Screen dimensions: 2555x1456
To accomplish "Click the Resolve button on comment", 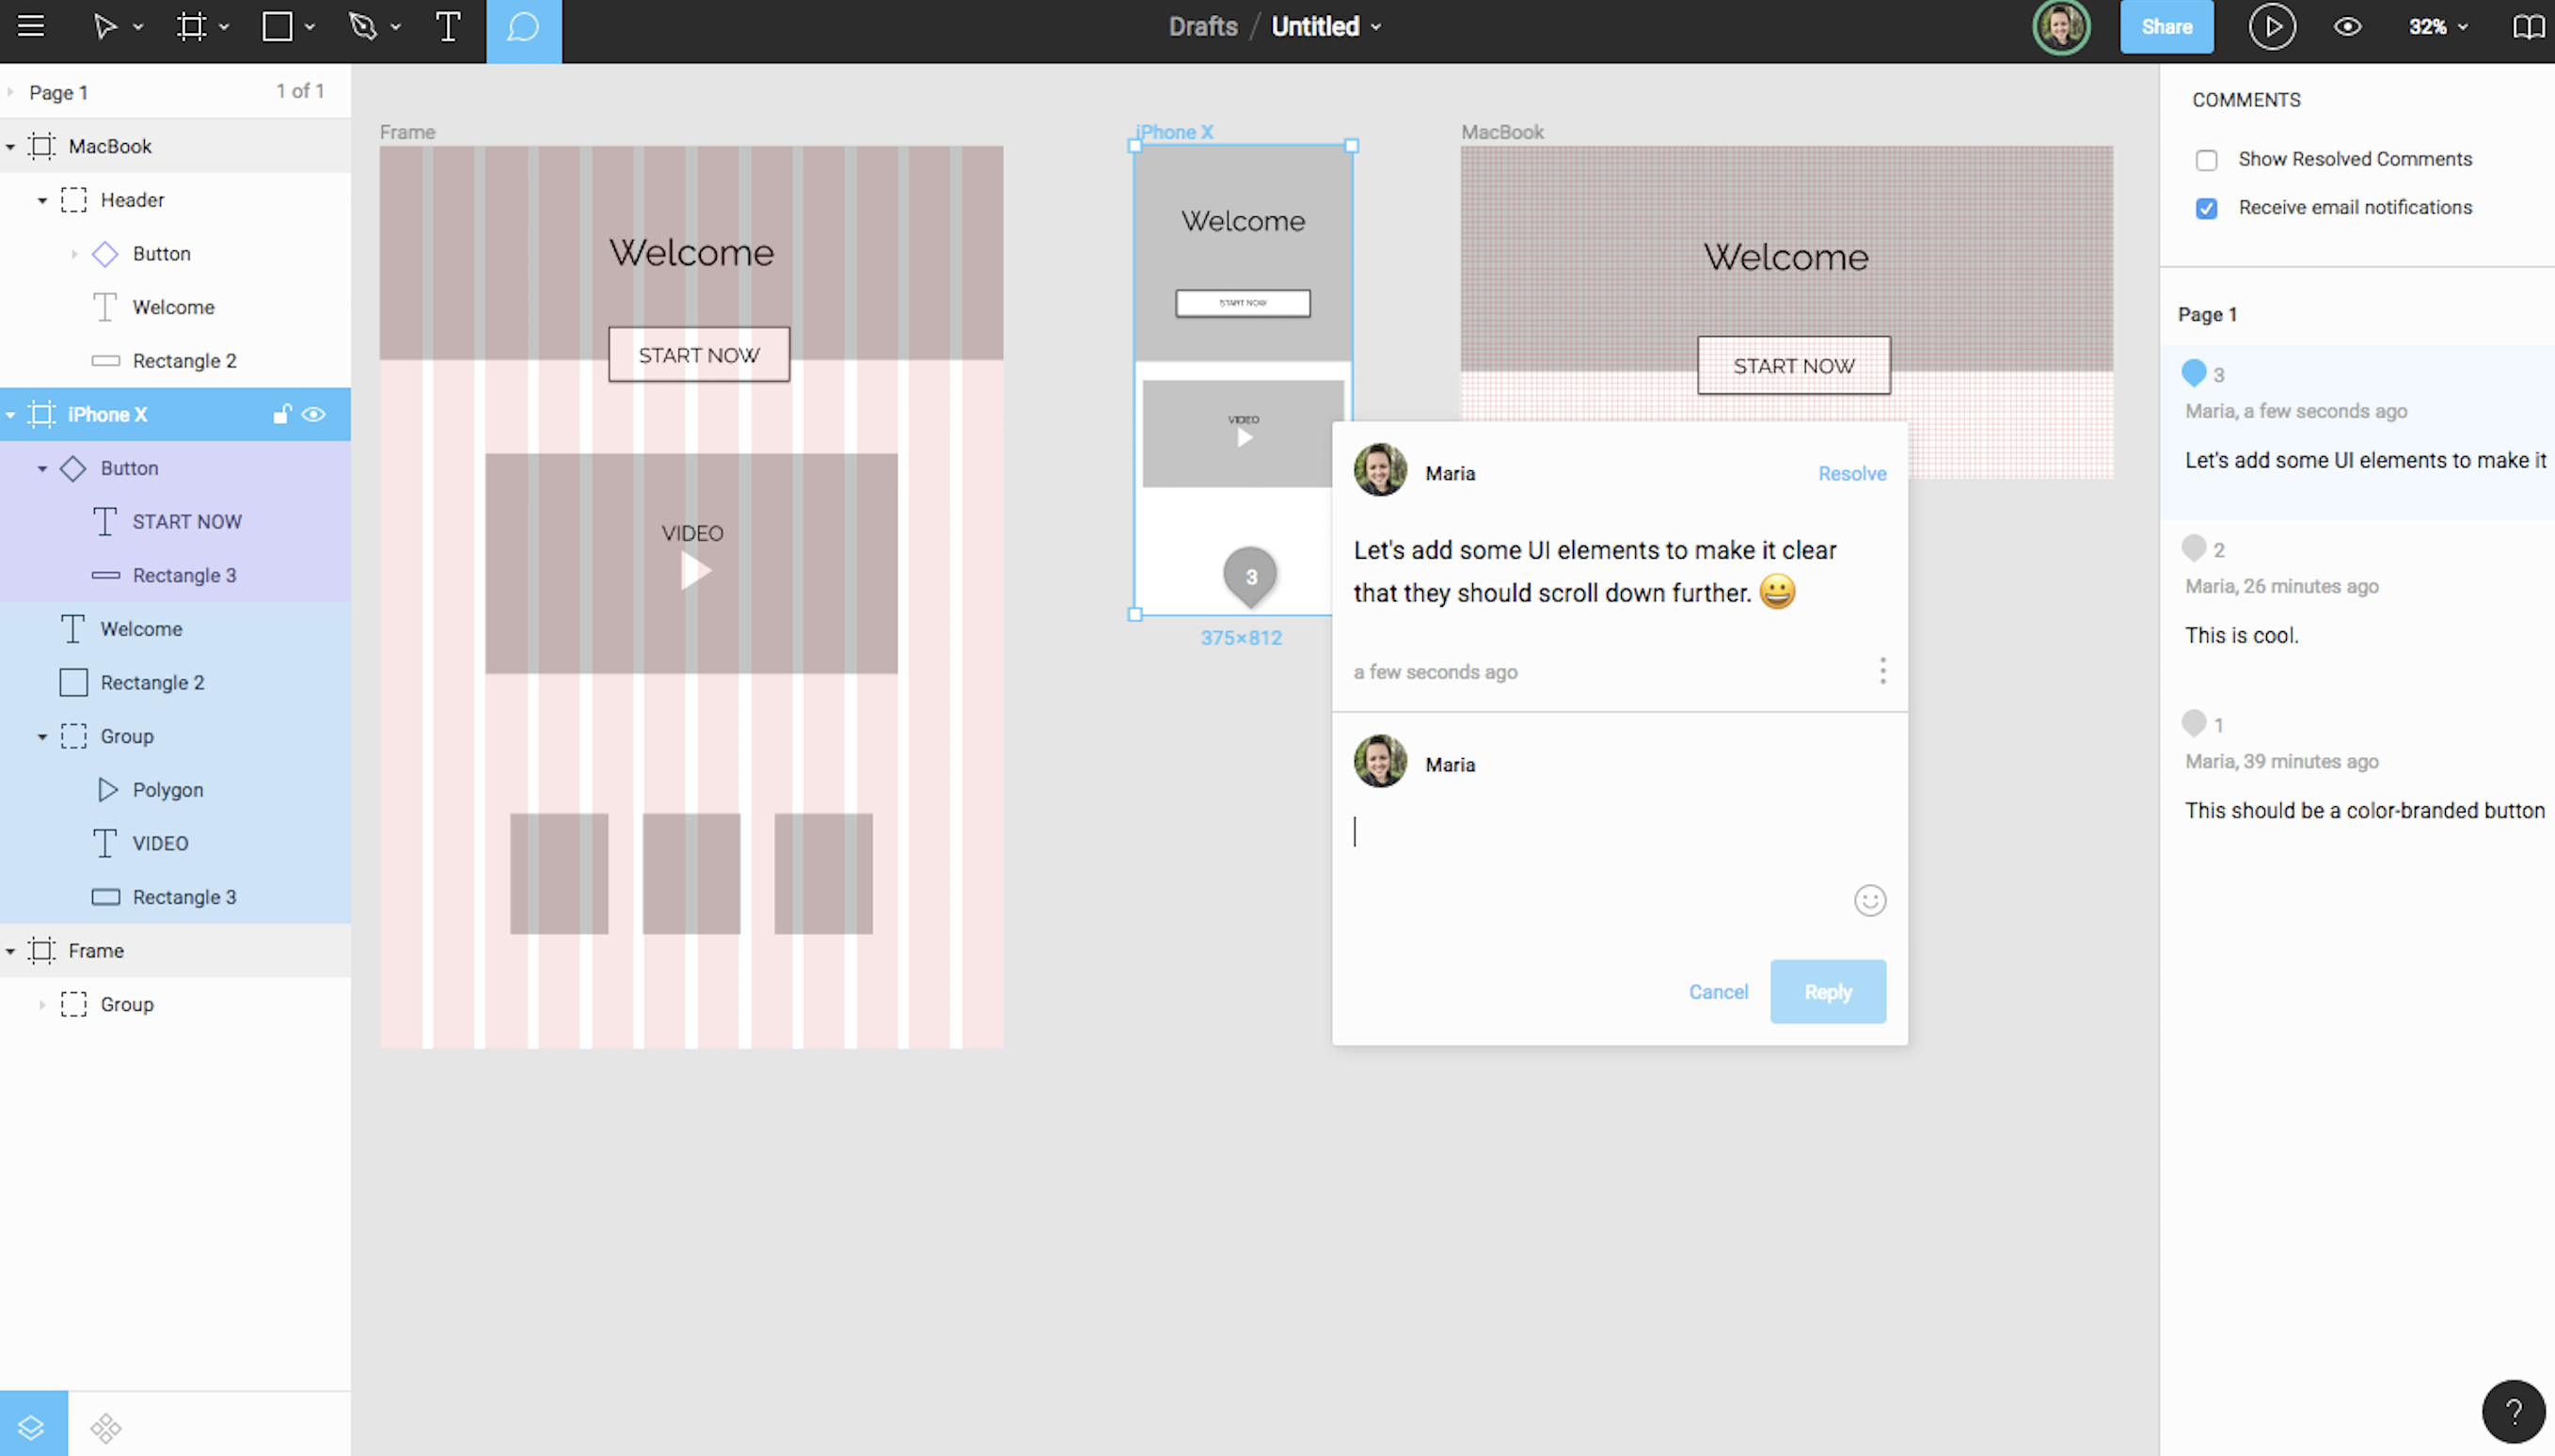I will (1853, 472).
